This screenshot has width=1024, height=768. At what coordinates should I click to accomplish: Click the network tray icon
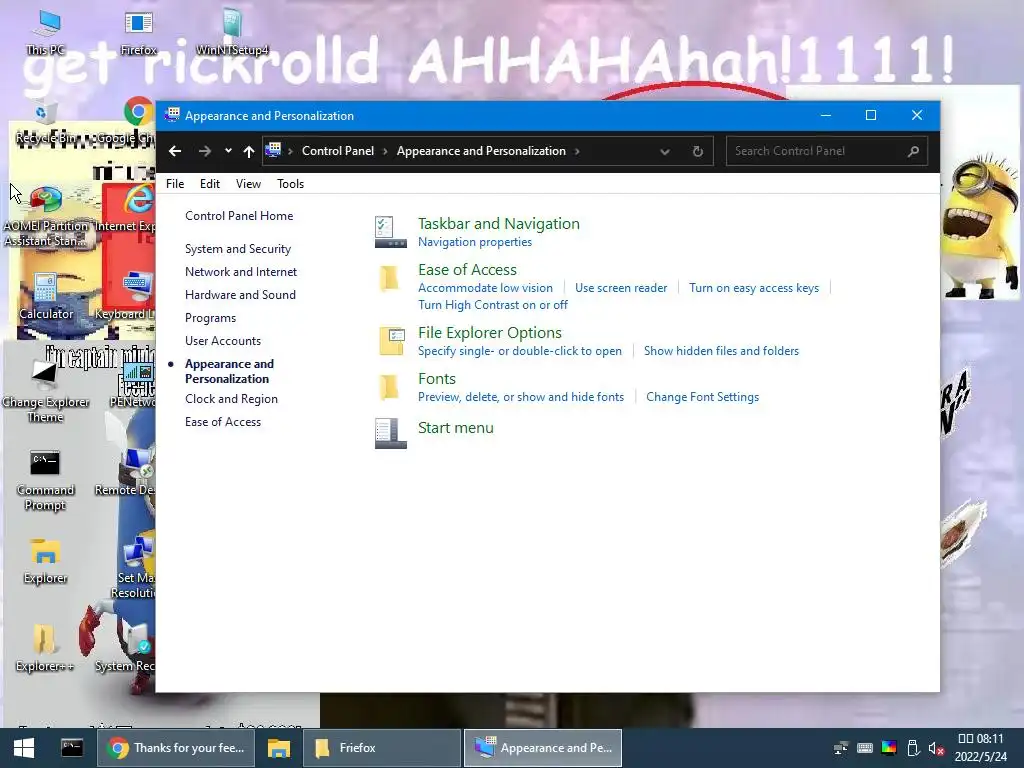coord(840,748)
